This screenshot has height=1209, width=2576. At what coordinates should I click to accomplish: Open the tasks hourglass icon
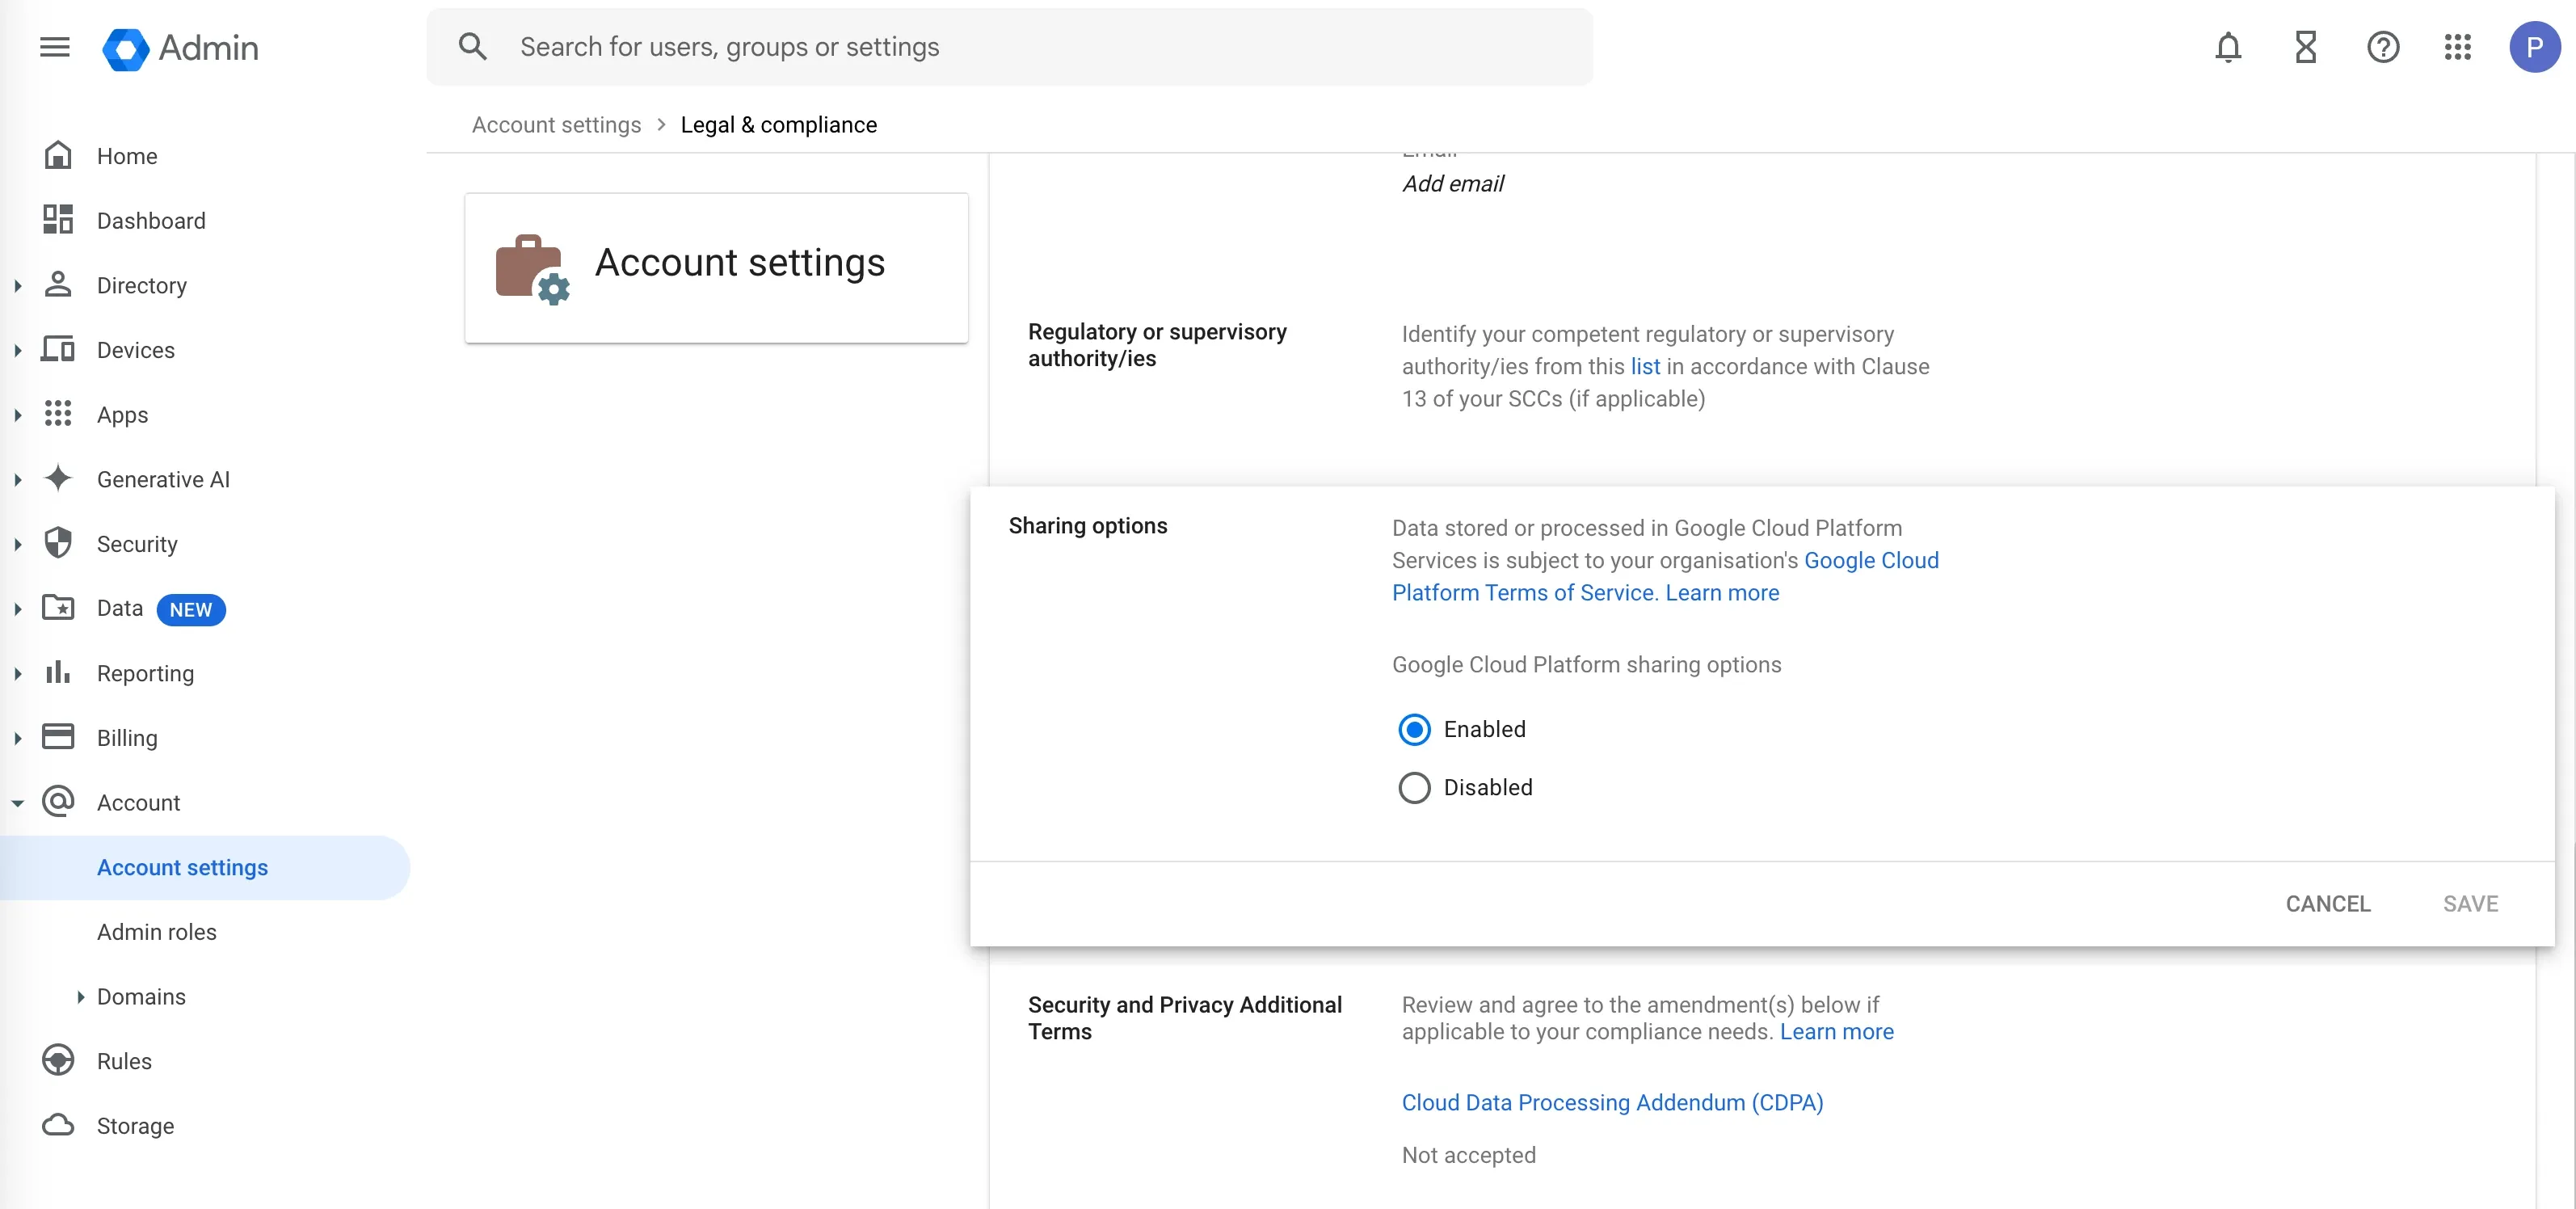tap(2306, 47)
